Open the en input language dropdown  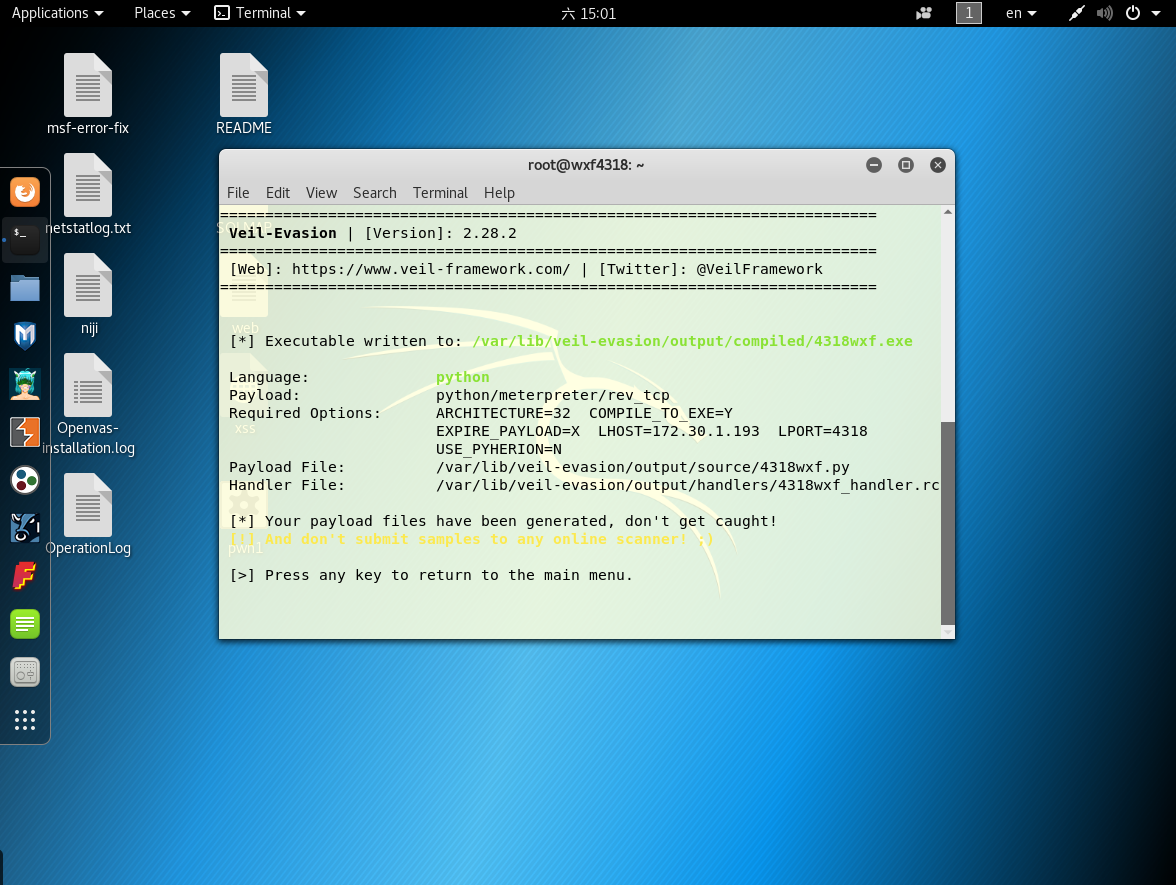coord(1021,13)
